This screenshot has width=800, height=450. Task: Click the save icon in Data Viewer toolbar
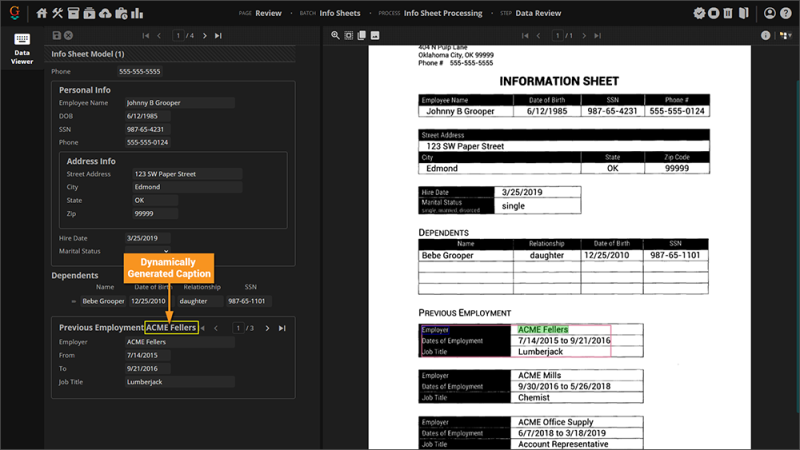[57, 35]
